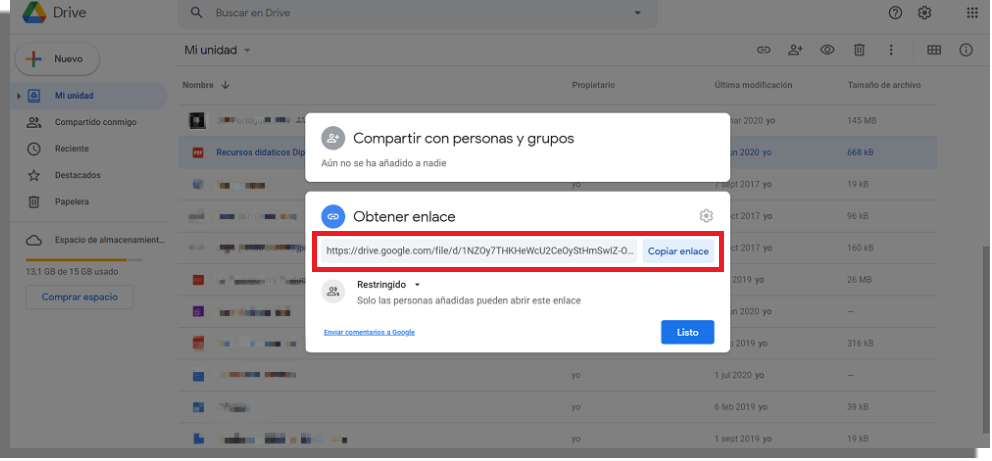Click the preview eye toolbar icon
Screen dimensions: 992x461
pyautogui.click(x=828, y=51)
